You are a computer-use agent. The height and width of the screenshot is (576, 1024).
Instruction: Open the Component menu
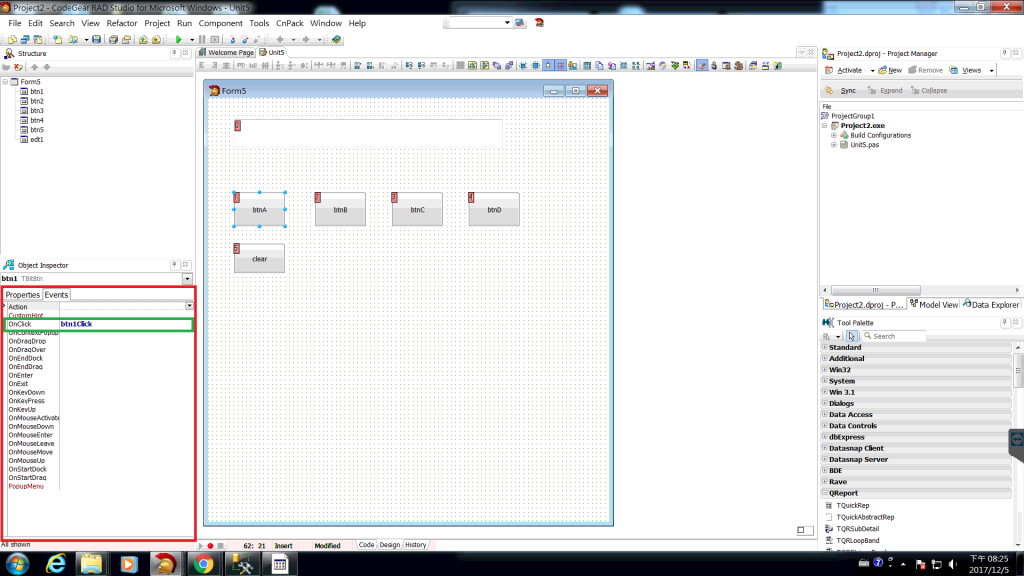(x=220, y=23)
